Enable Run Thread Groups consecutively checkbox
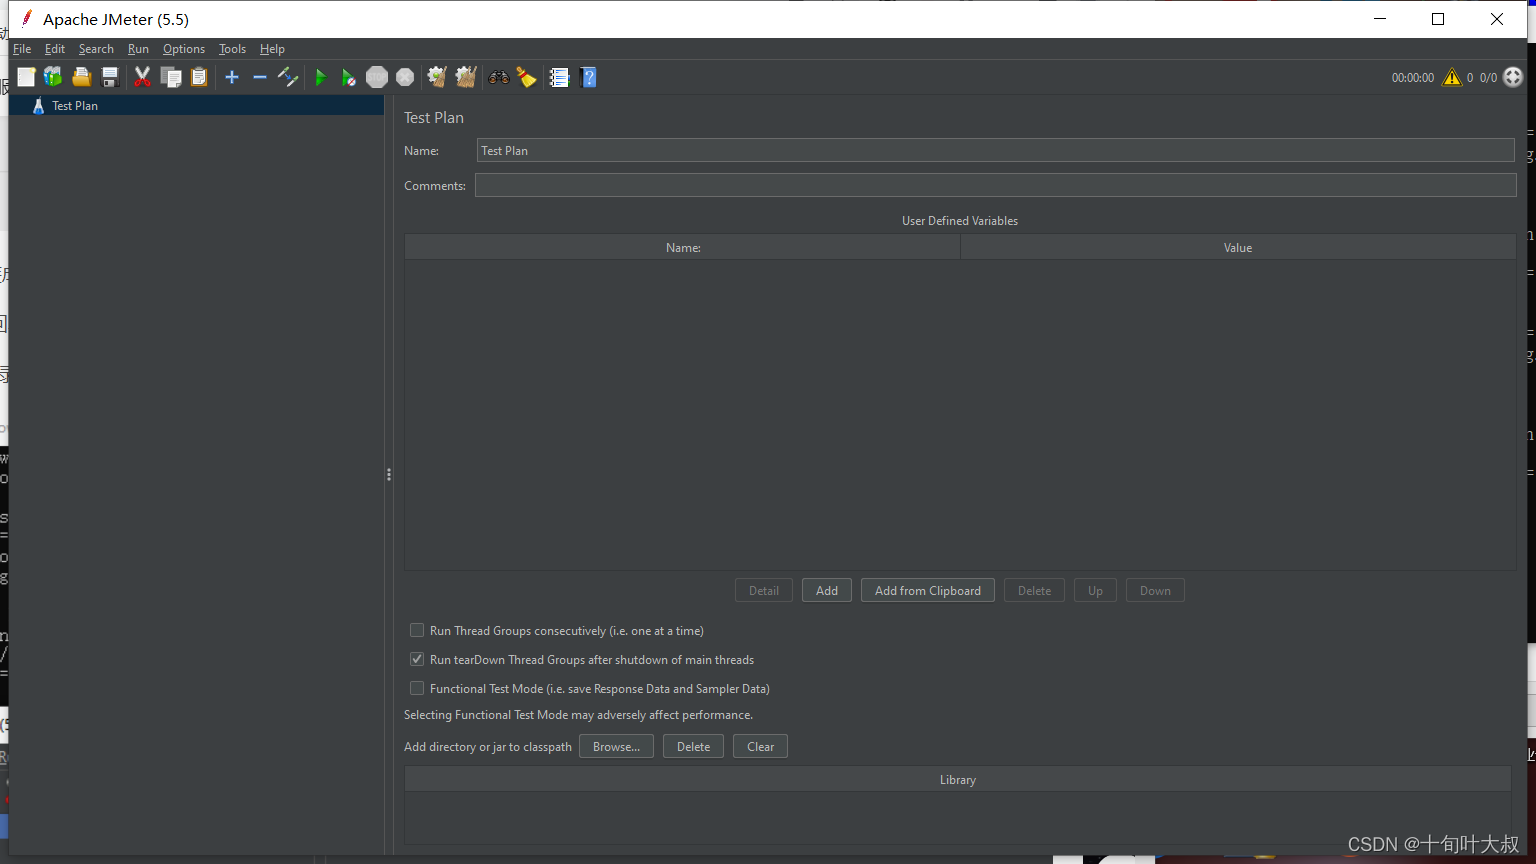The height and width of the screenshot is (864, 1536). coord(417,630)
